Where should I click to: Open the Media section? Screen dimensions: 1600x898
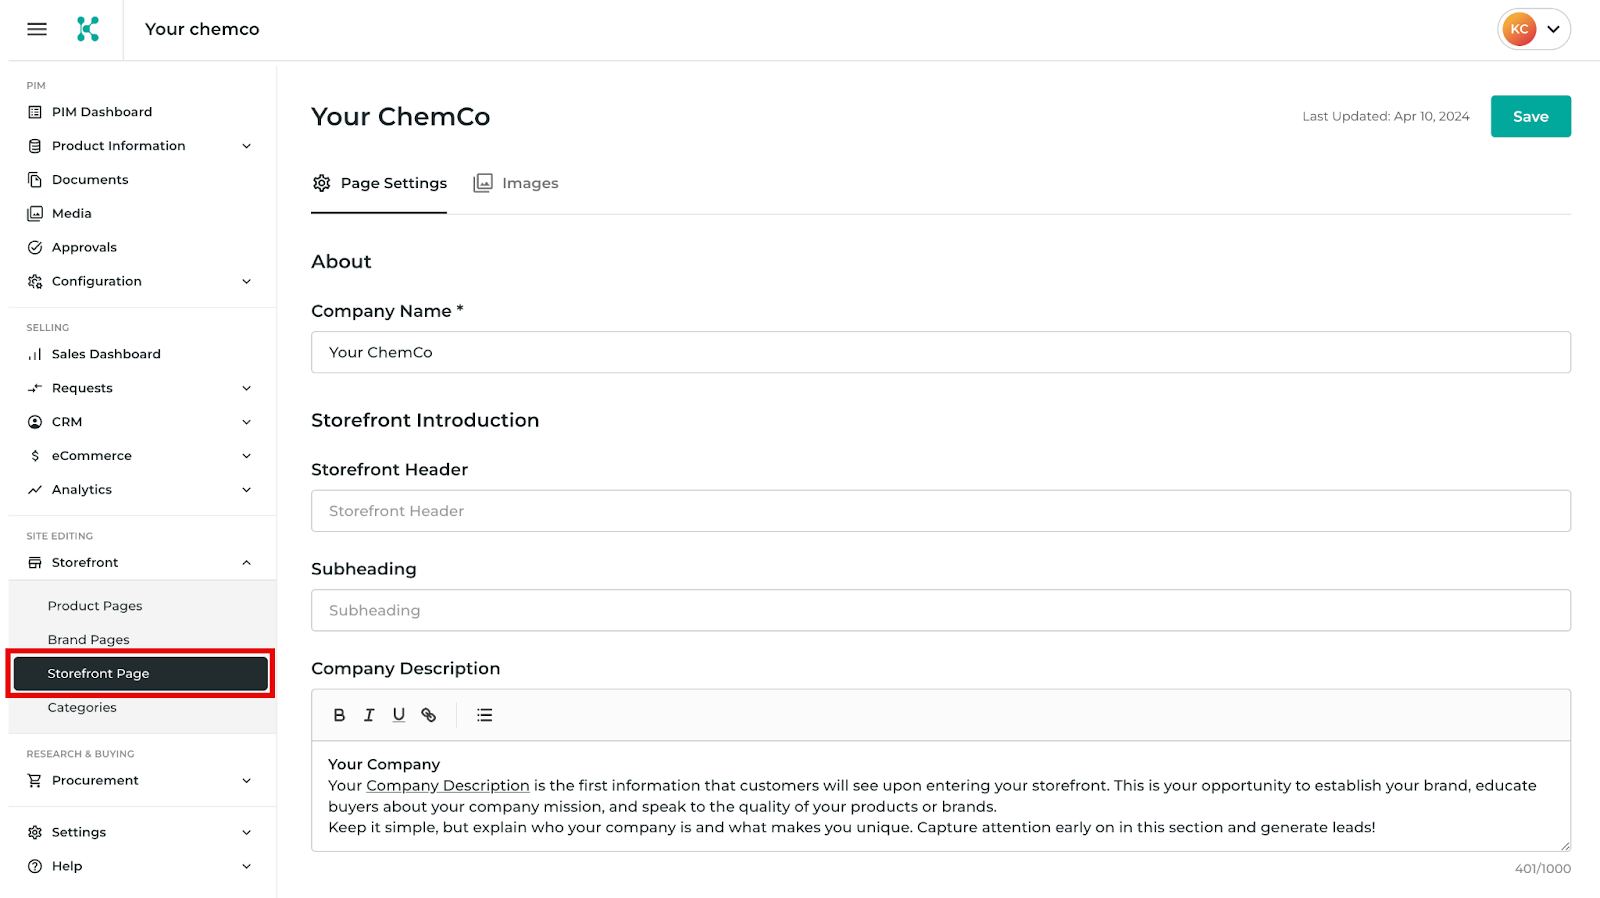pos(70,213)
